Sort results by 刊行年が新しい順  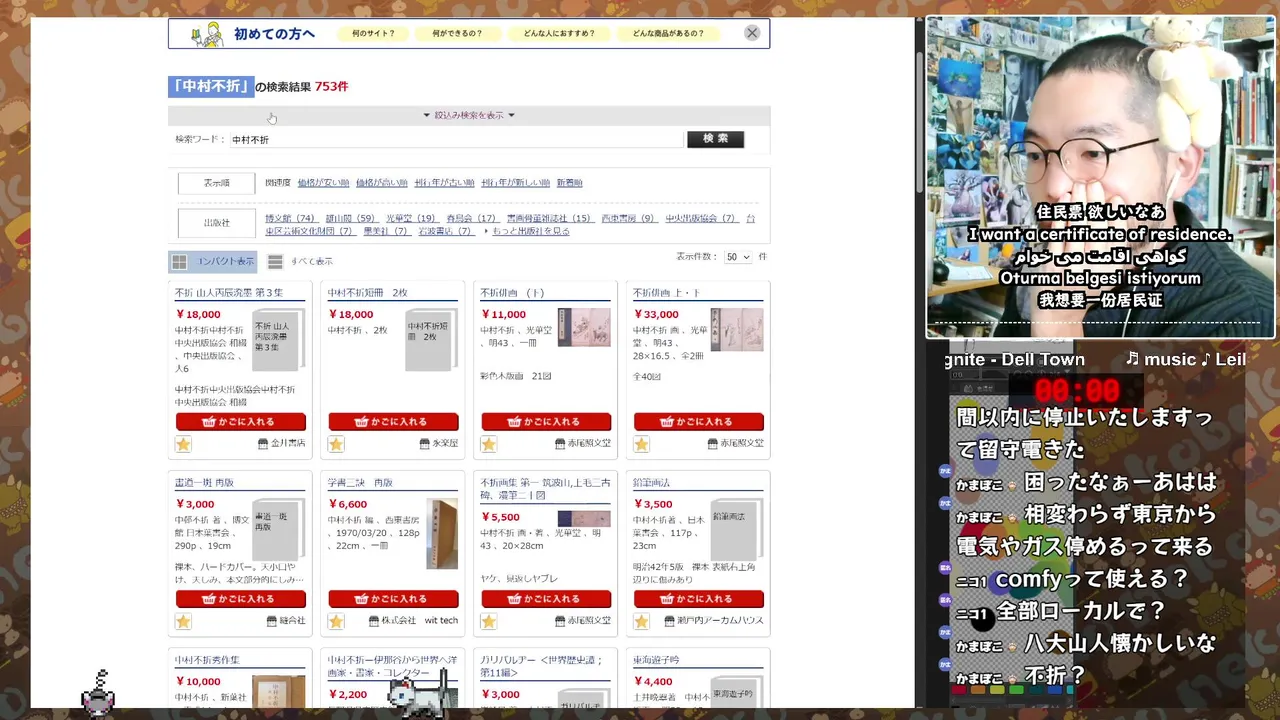(515, 183)
